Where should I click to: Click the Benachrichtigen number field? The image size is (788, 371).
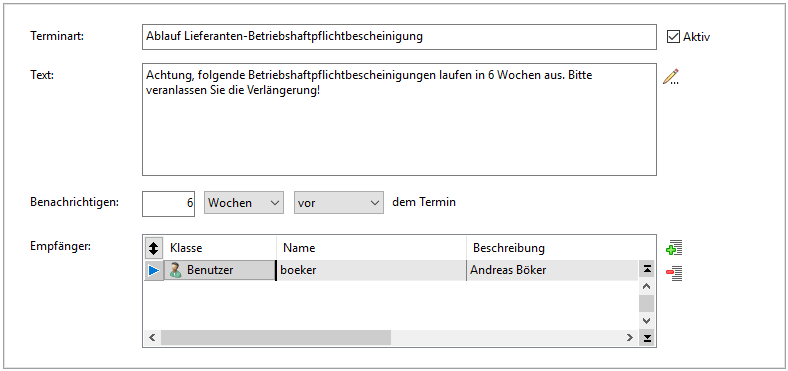point(168,203)
